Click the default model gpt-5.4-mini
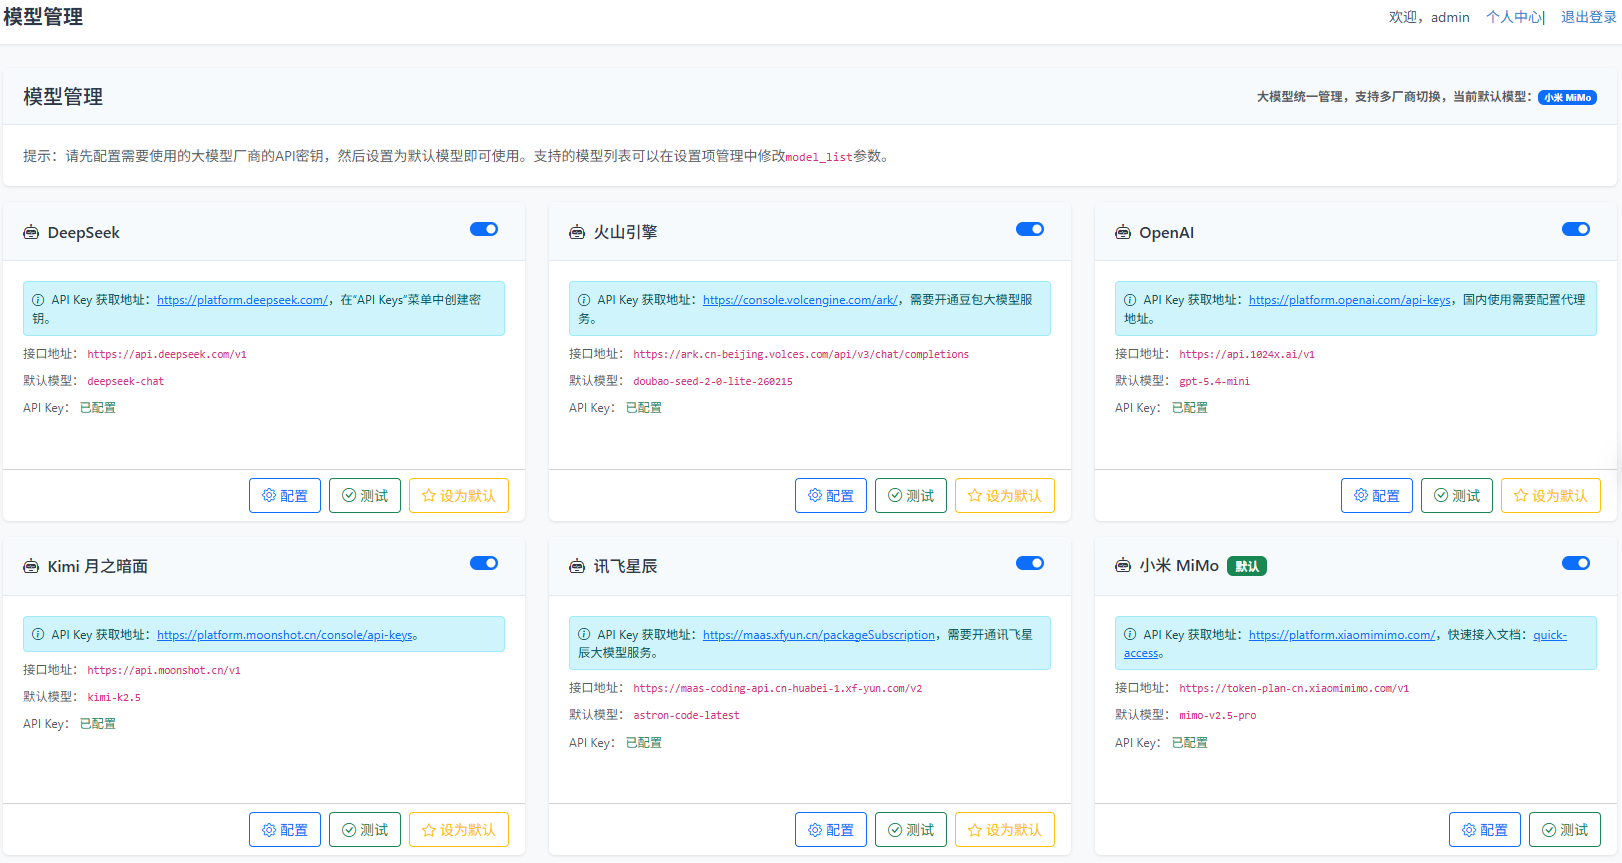Viewport: 1622px width, 863px height. [1215, 381]
